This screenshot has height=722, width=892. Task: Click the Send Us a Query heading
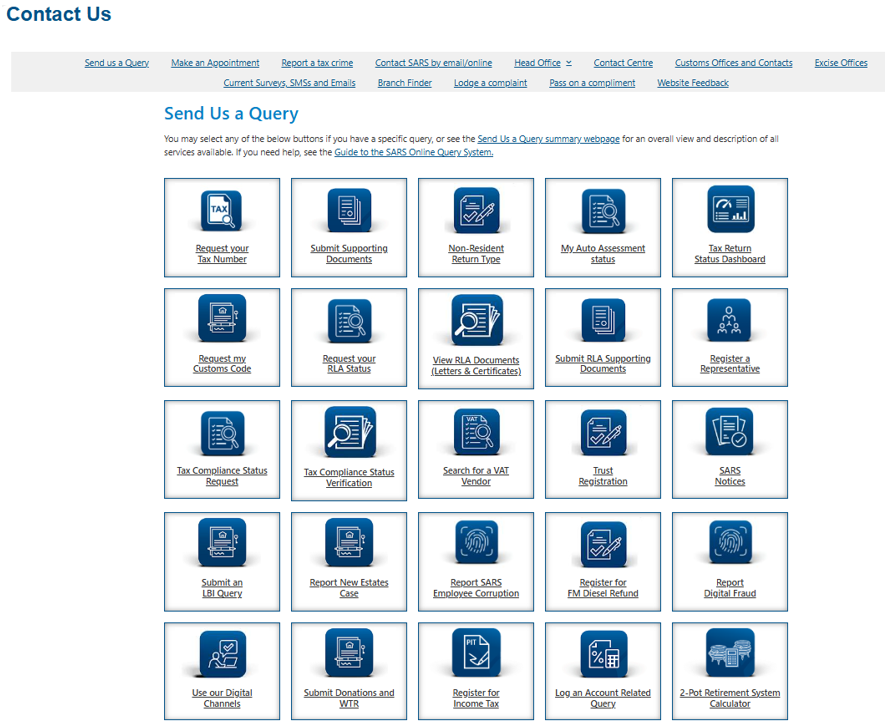coord(231,114)
